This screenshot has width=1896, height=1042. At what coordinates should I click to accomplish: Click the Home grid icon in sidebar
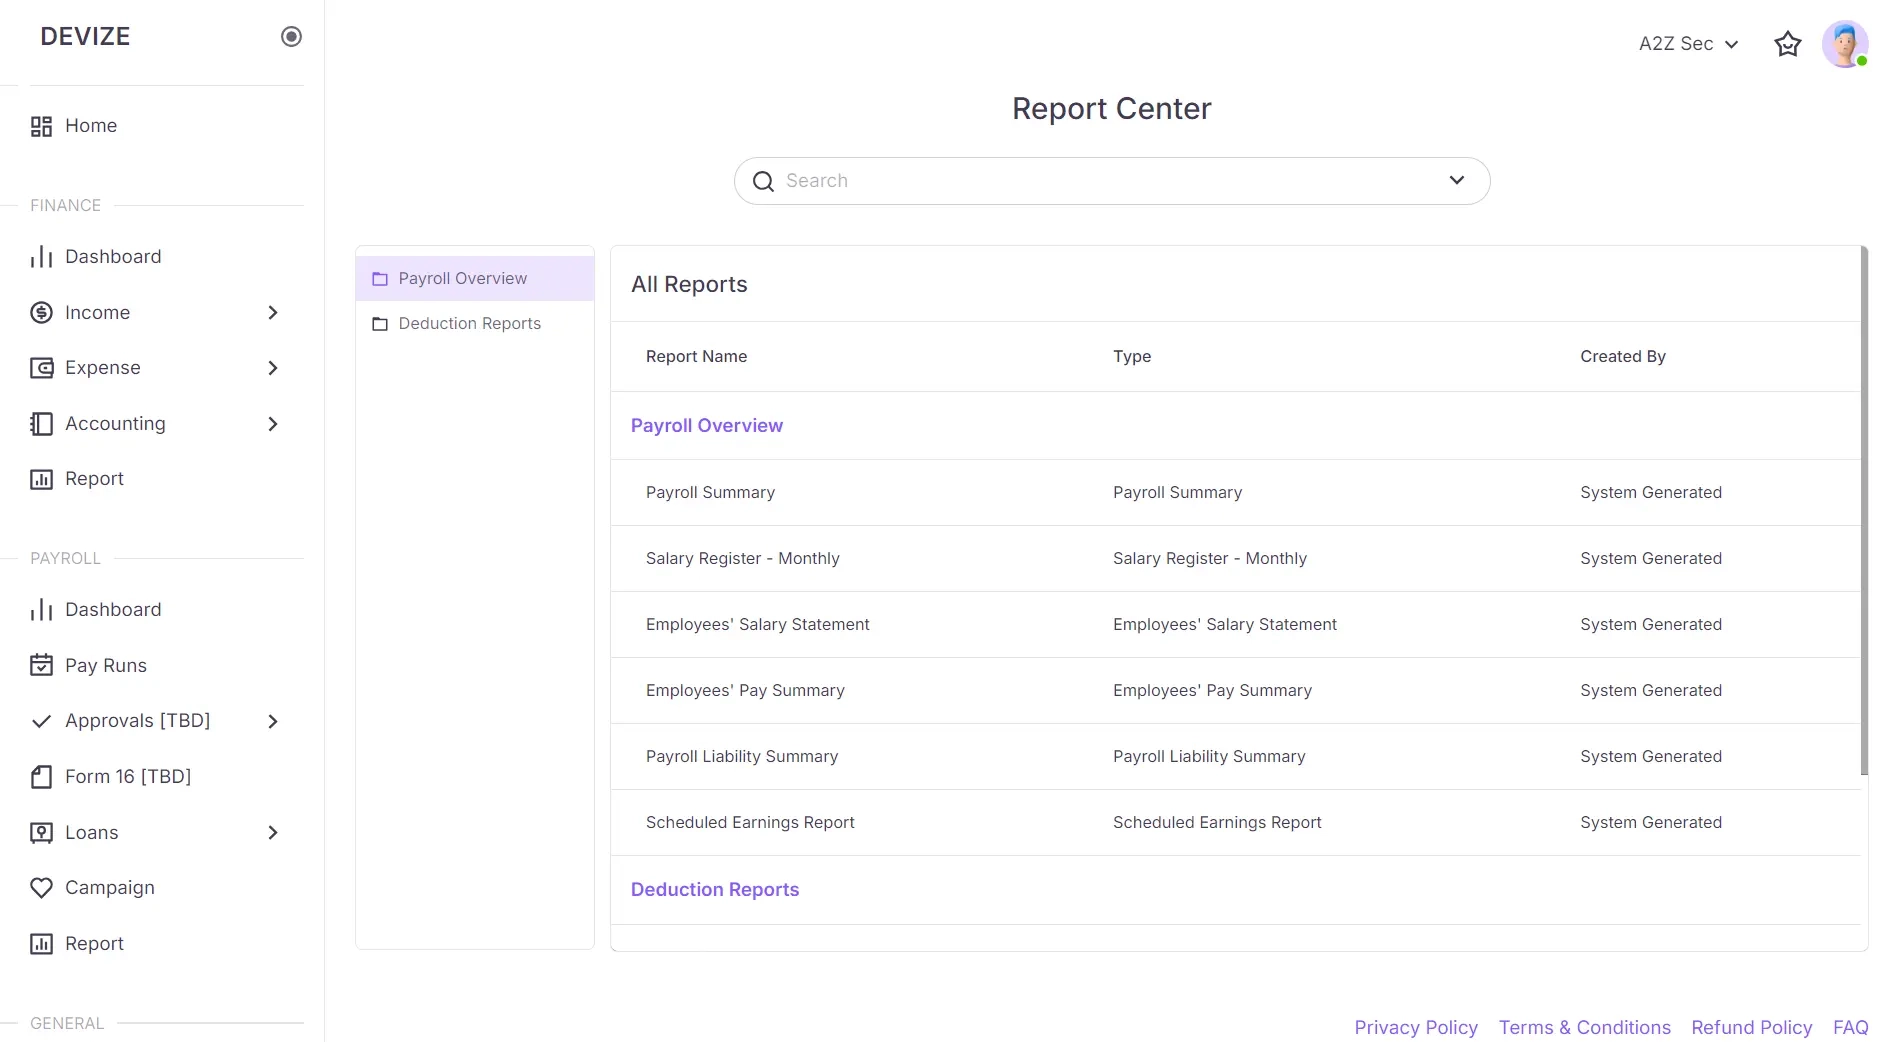41,126
